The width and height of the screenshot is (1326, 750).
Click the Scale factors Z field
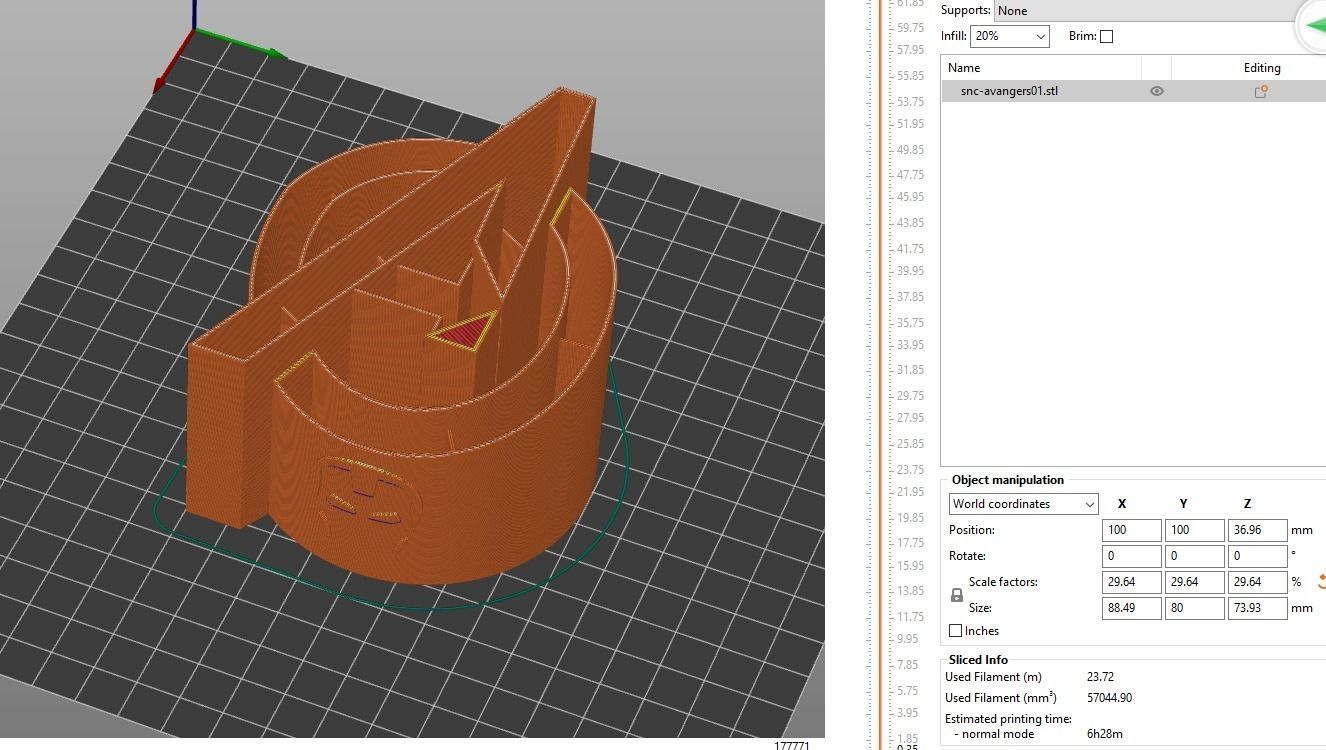coord(1257,582)
